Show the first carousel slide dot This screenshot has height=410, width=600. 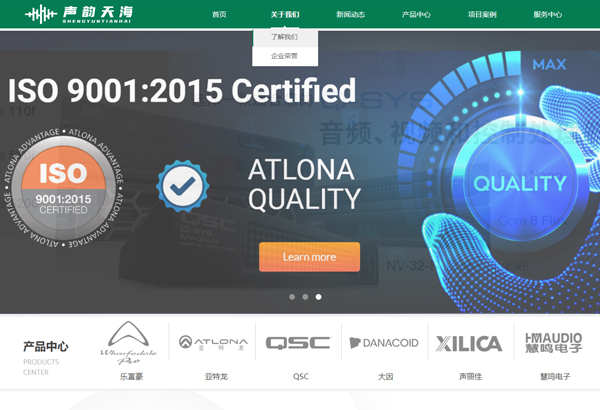(292, 297)
